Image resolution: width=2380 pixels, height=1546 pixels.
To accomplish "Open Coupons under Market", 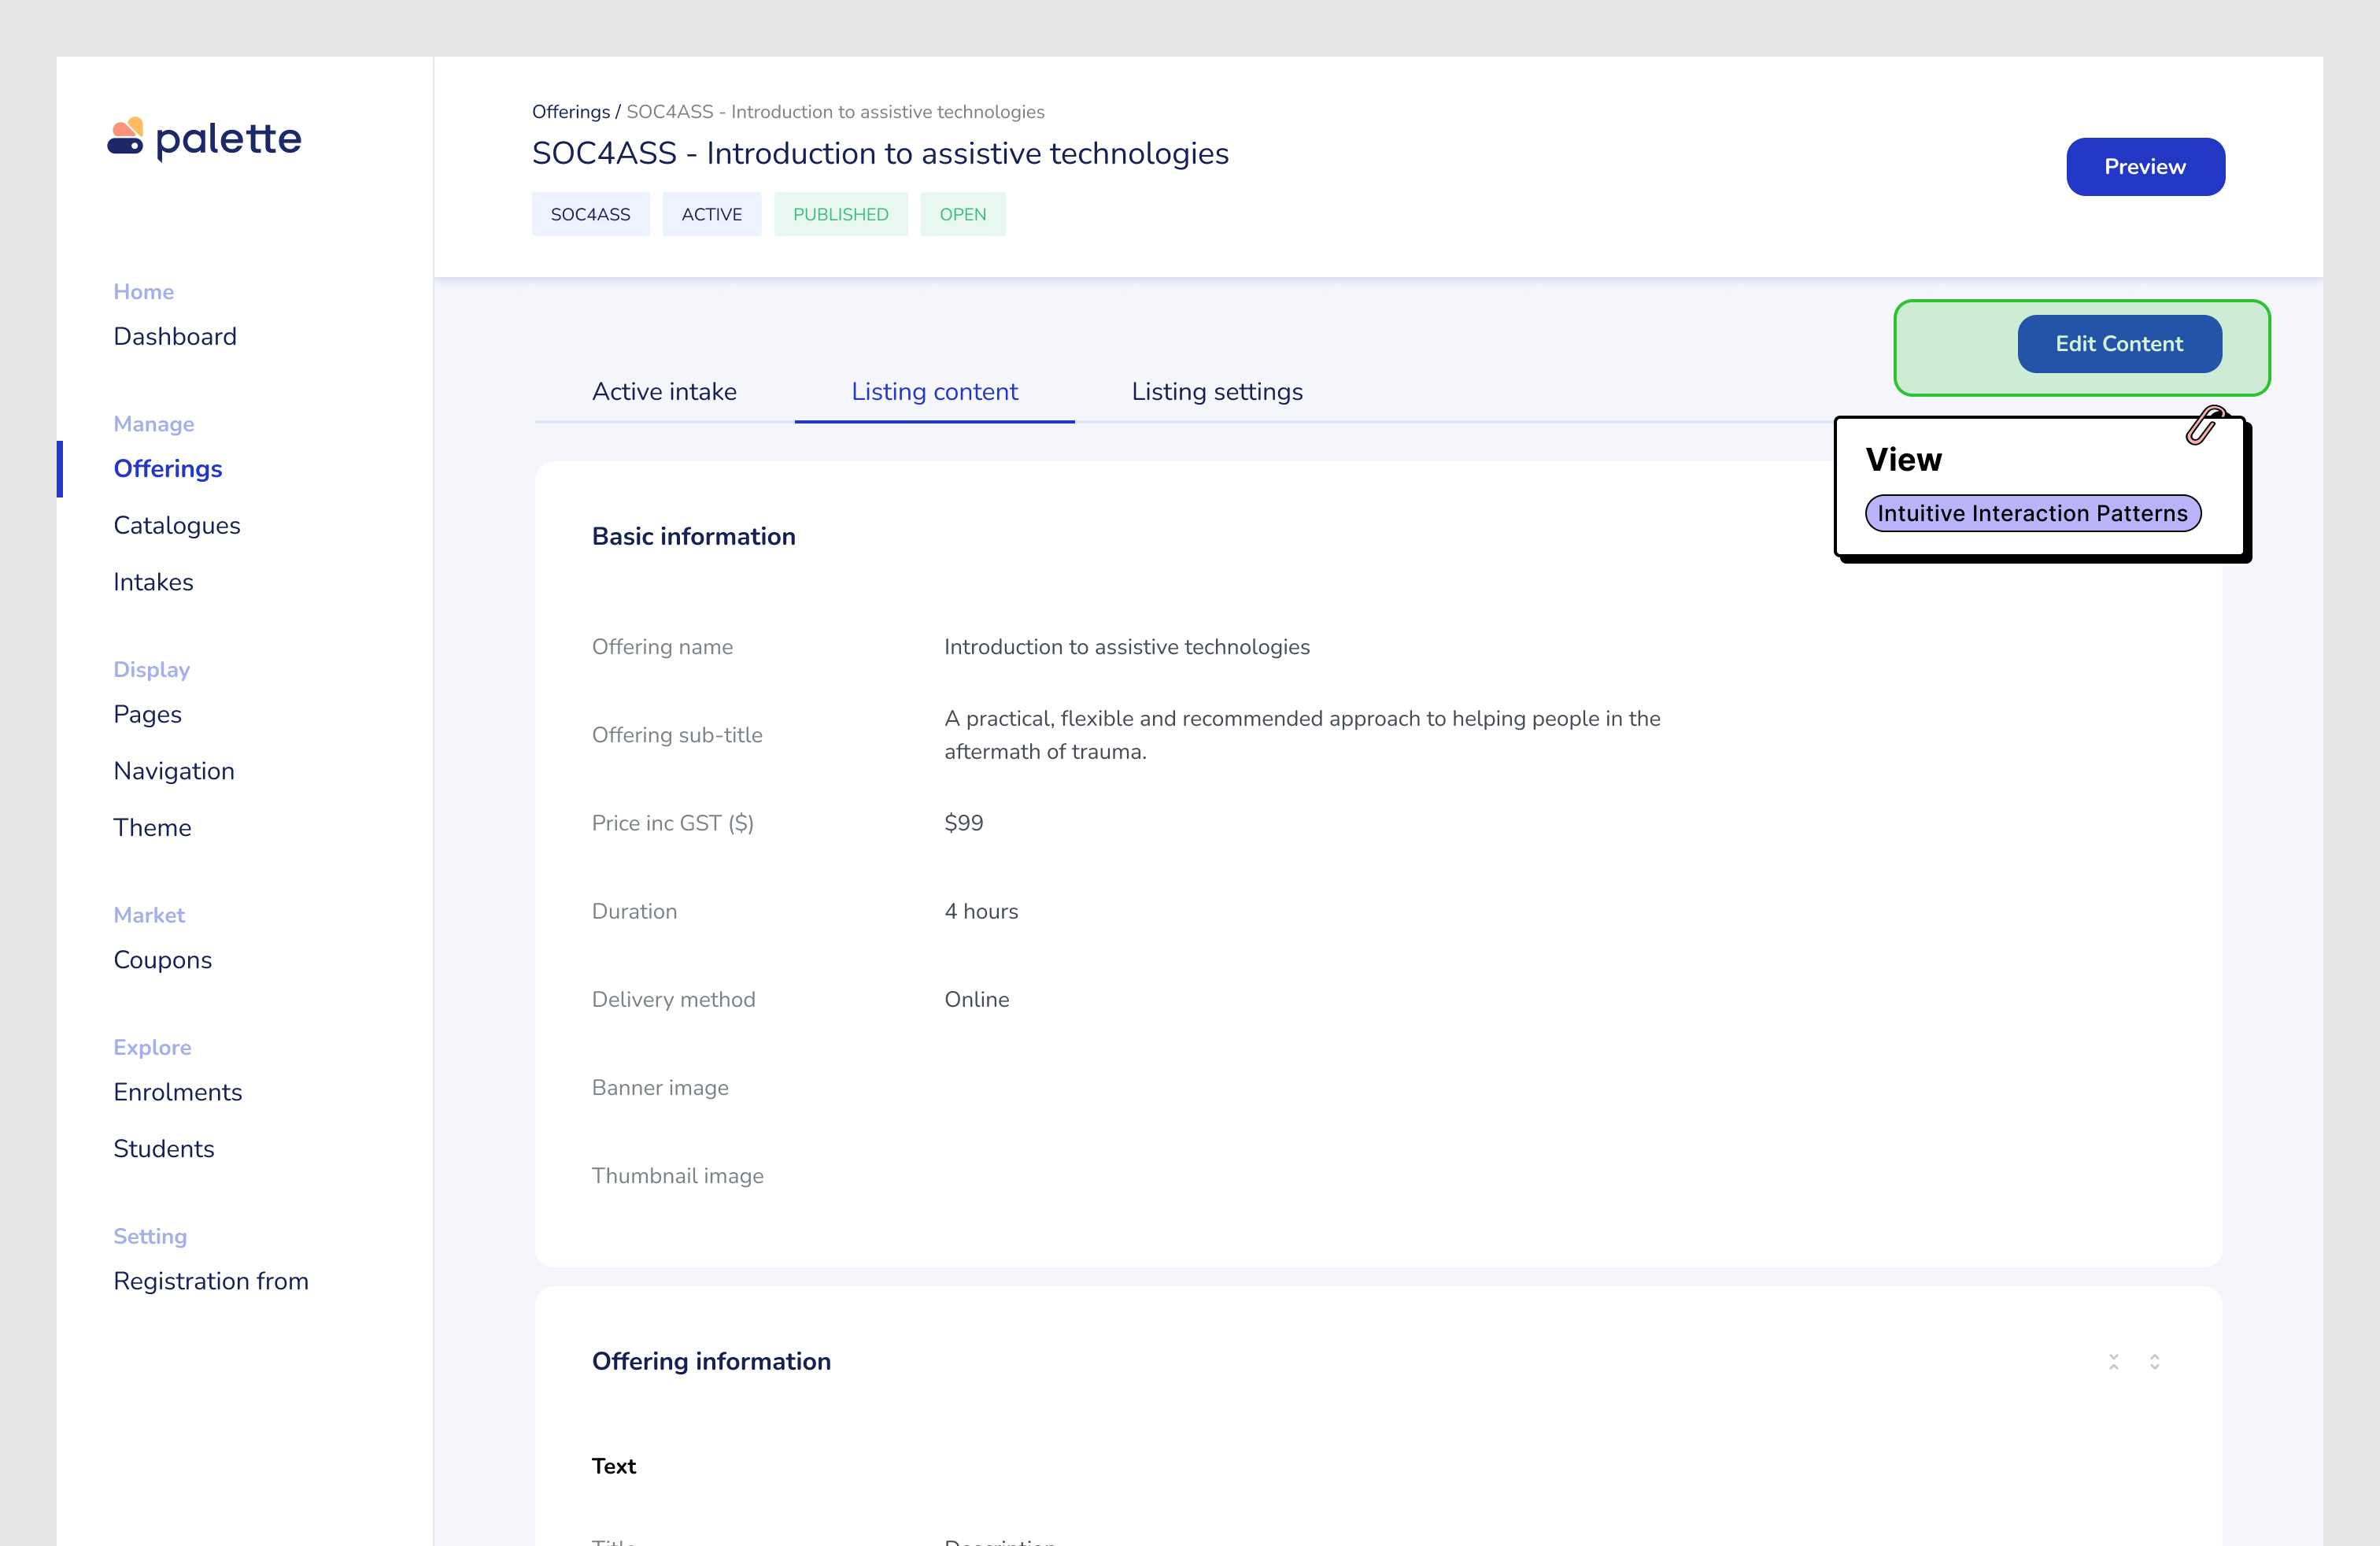I will [162, 959].
